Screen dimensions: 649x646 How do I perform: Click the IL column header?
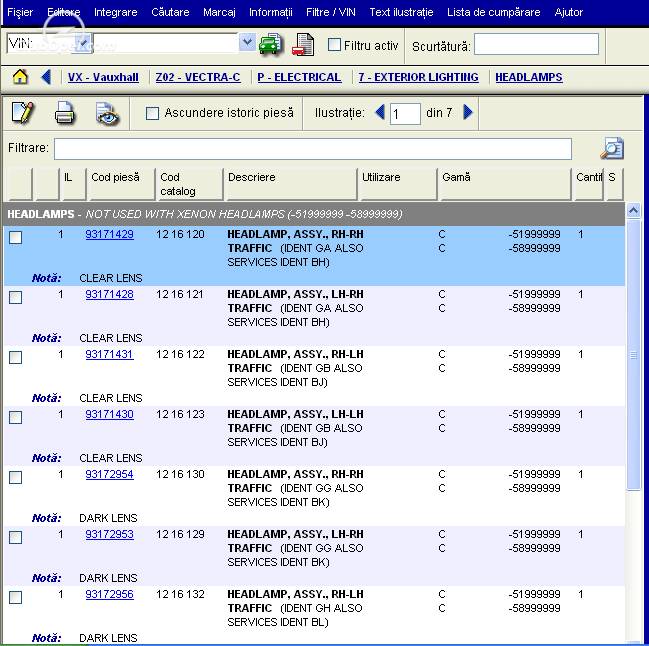(x=73, y=184)
